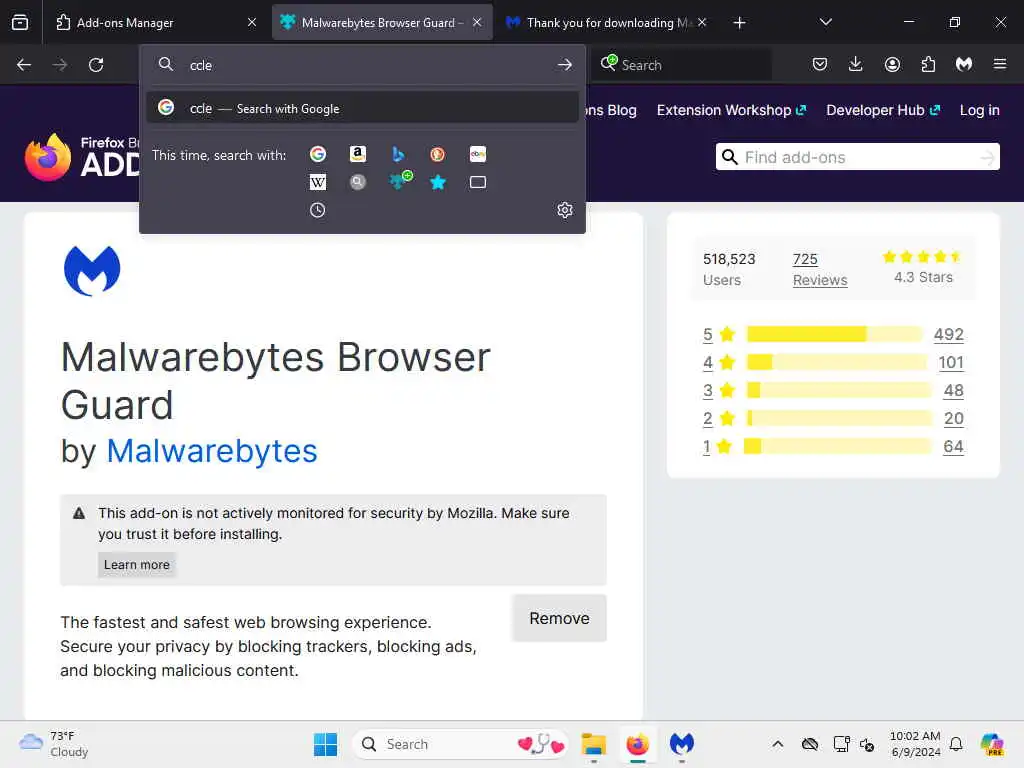Open the 725 Reviews link
This screenshot has width=1024, height=768.
tap(820, 269)
